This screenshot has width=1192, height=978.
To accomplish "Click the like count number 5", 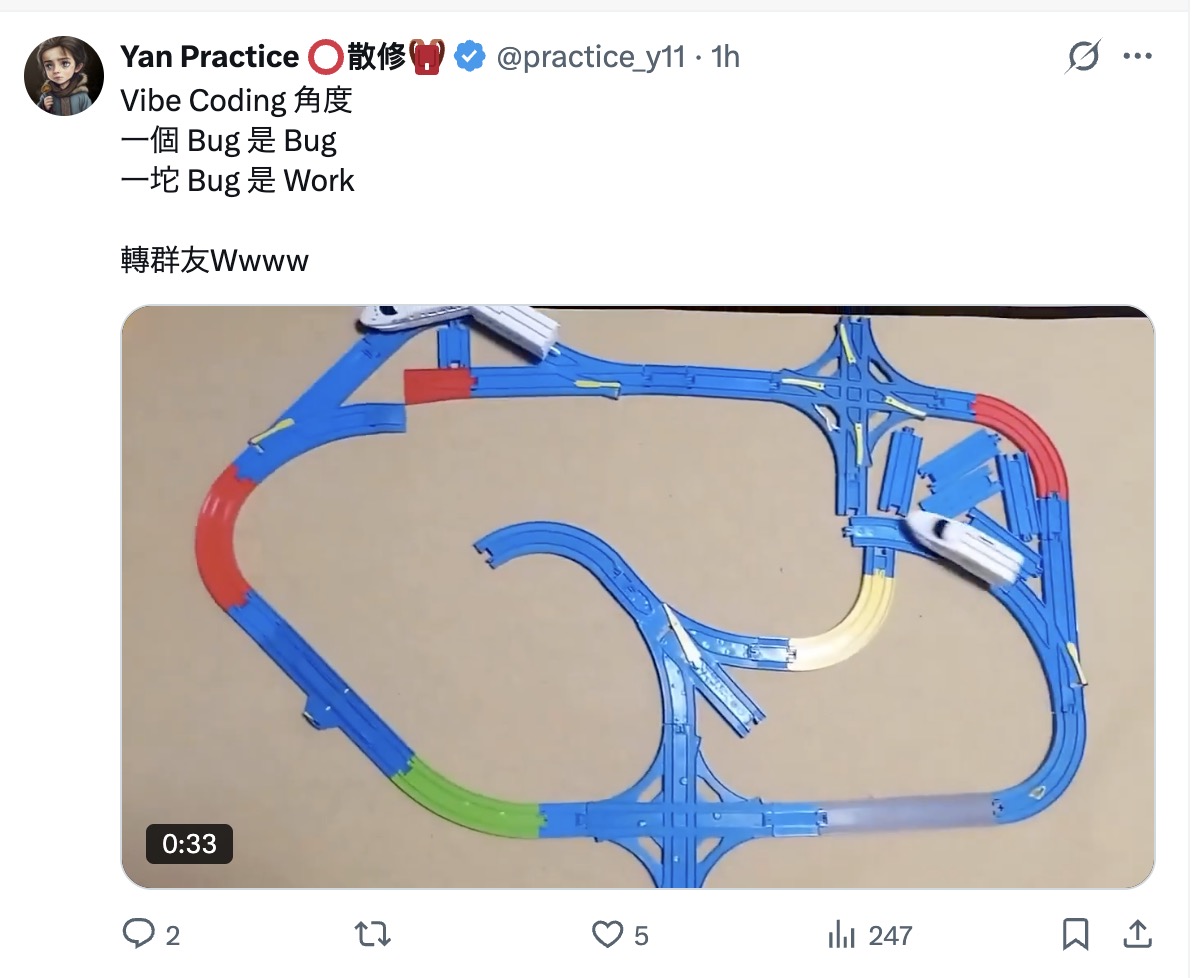I will 641,936.
